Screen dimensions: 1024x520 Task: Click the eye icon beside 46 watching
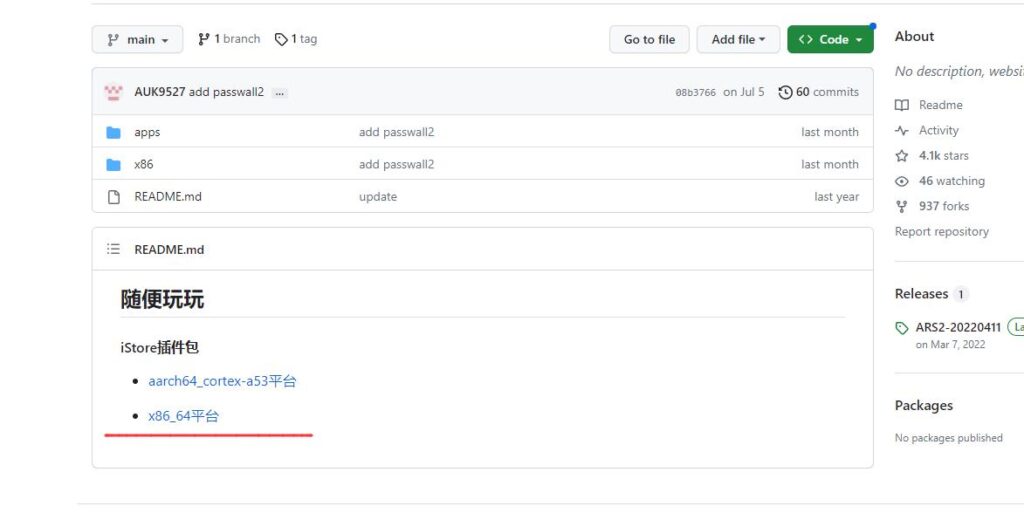click(902, 181)
